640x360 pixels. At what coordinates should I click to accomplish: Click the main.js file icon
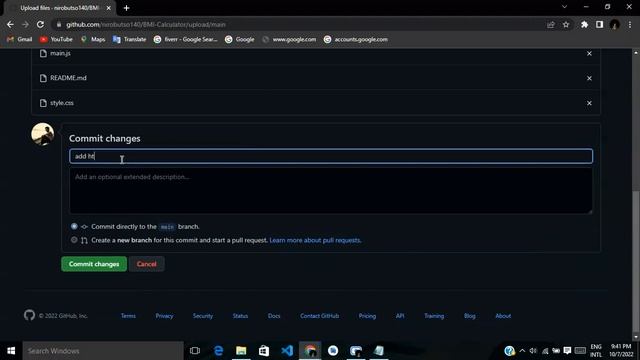pos(43,53)
